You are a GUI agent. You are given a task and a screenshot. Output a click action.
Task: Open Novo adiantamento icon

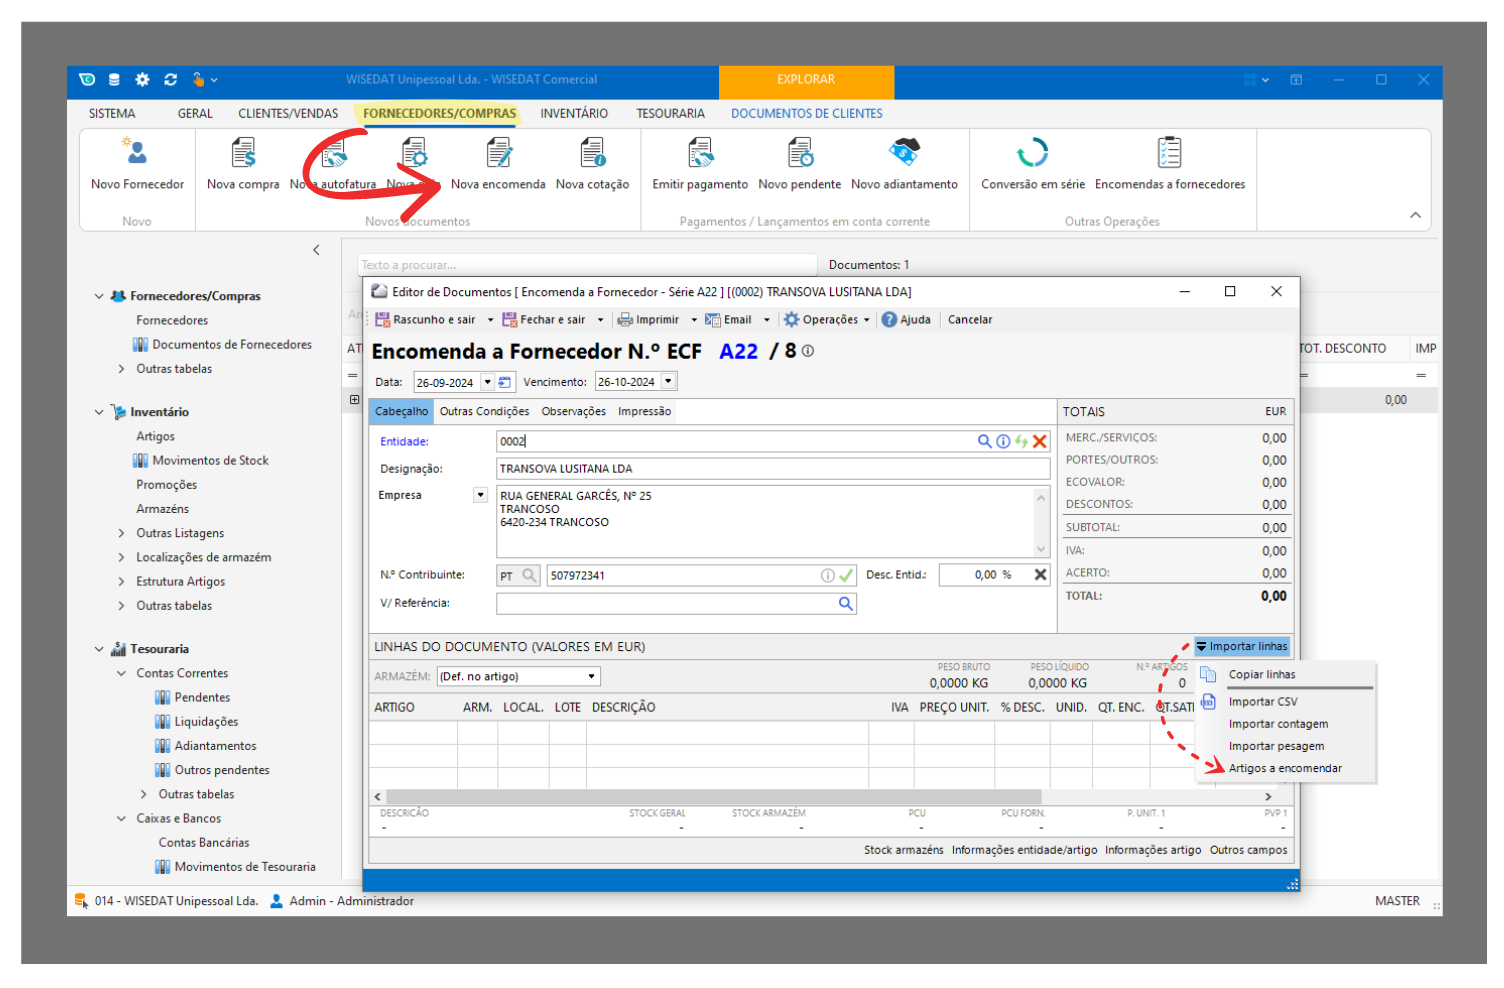point(904,153)
